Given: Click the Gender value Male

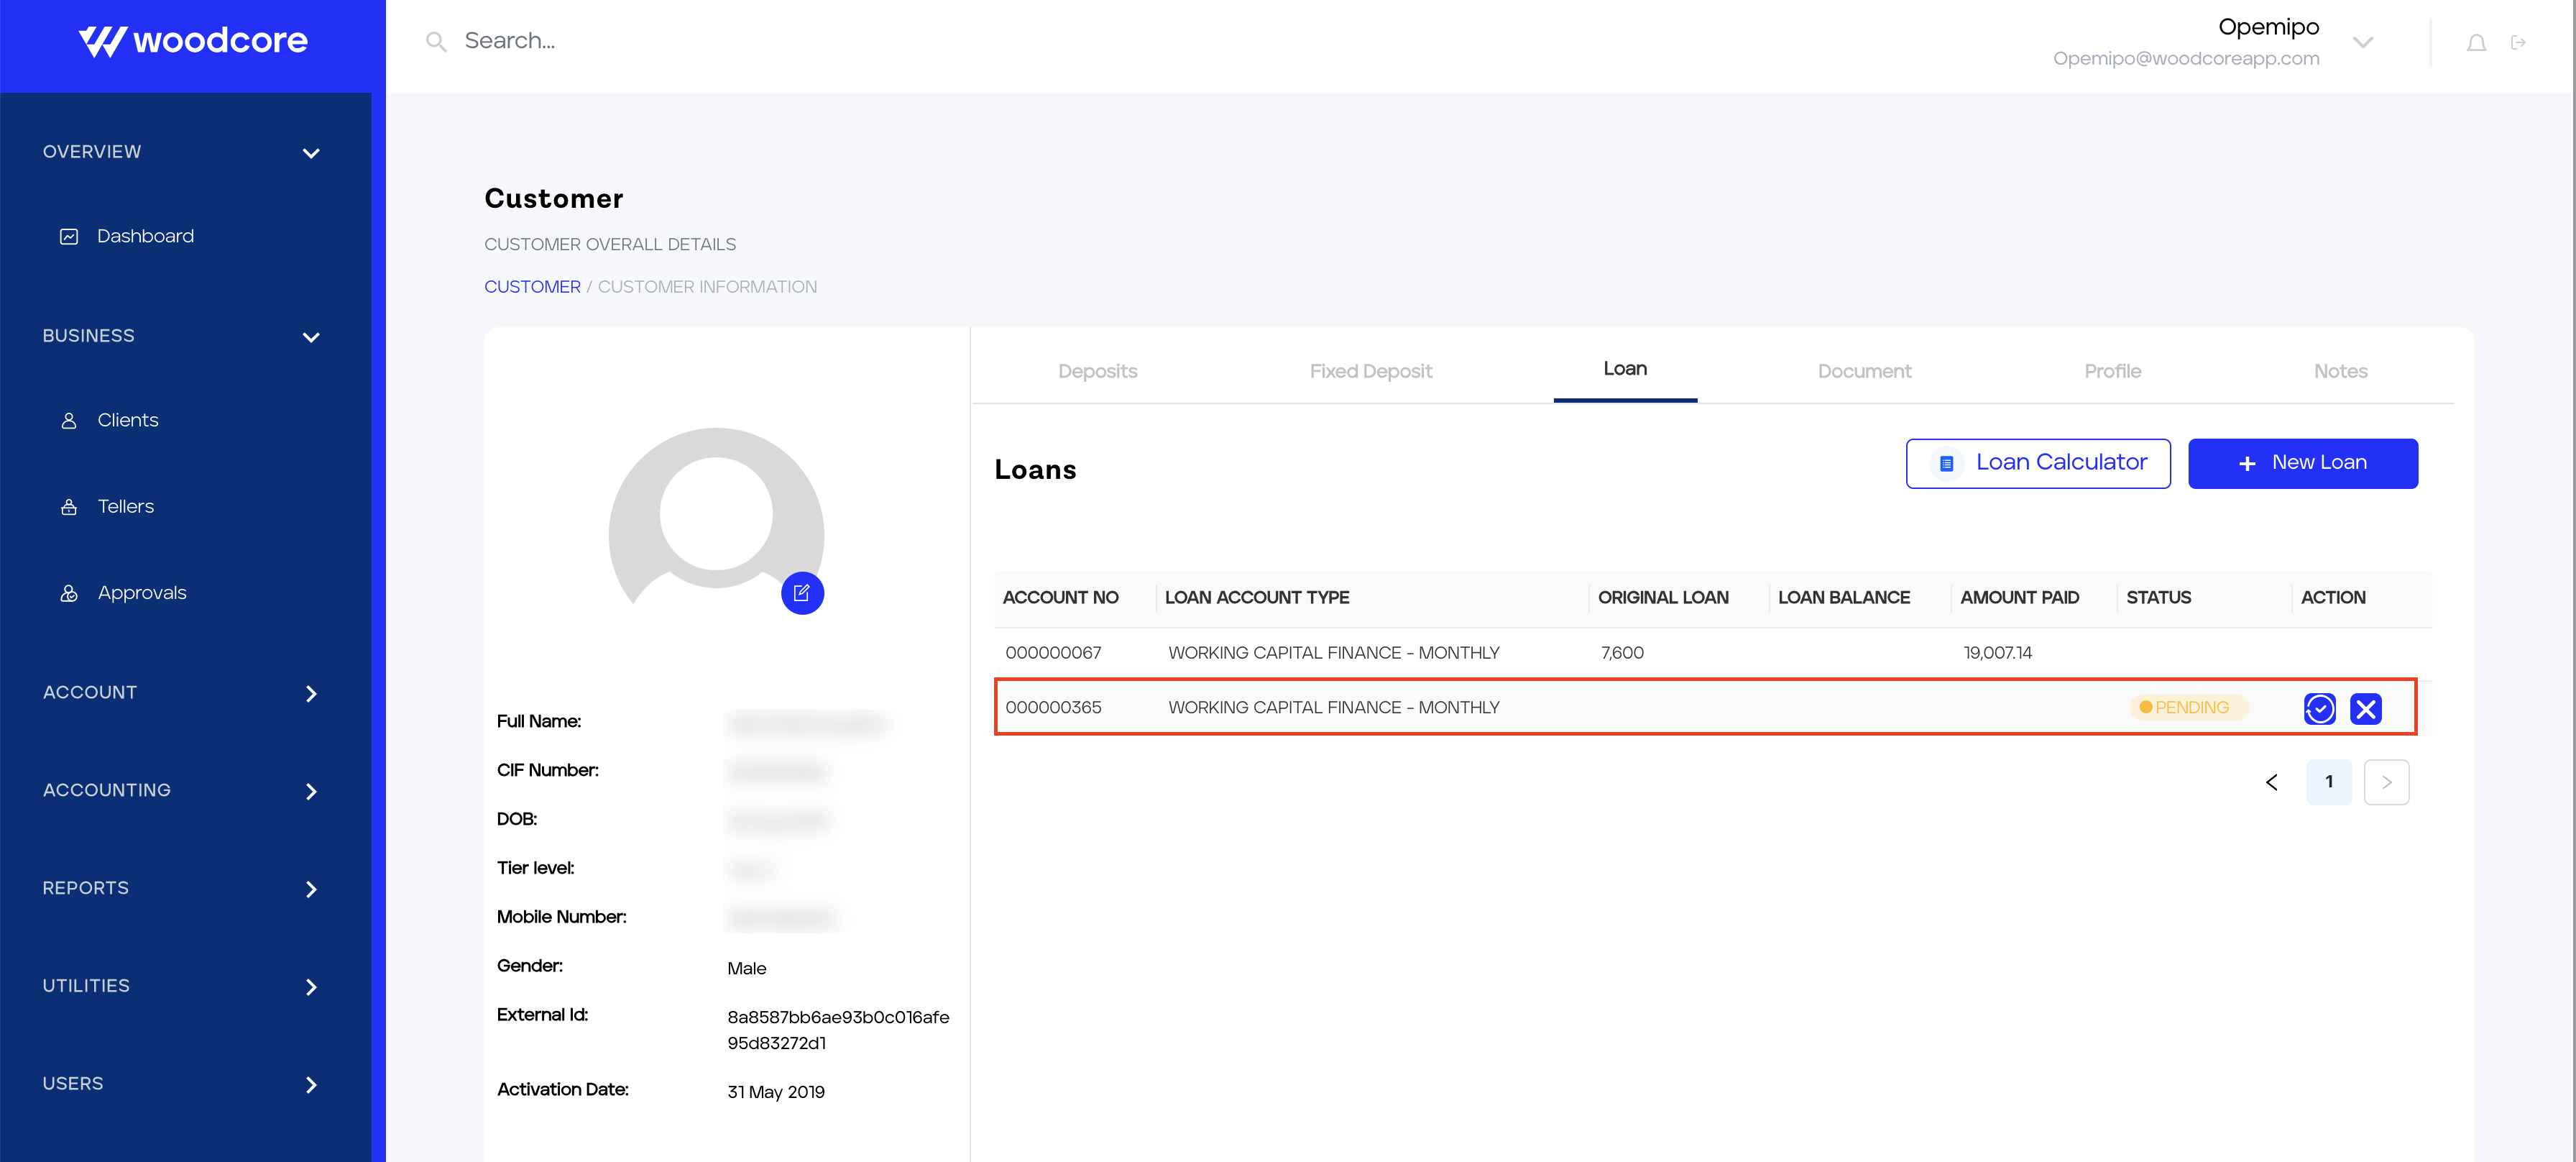Looking at the screenshot, I should [x=746, y=968].
